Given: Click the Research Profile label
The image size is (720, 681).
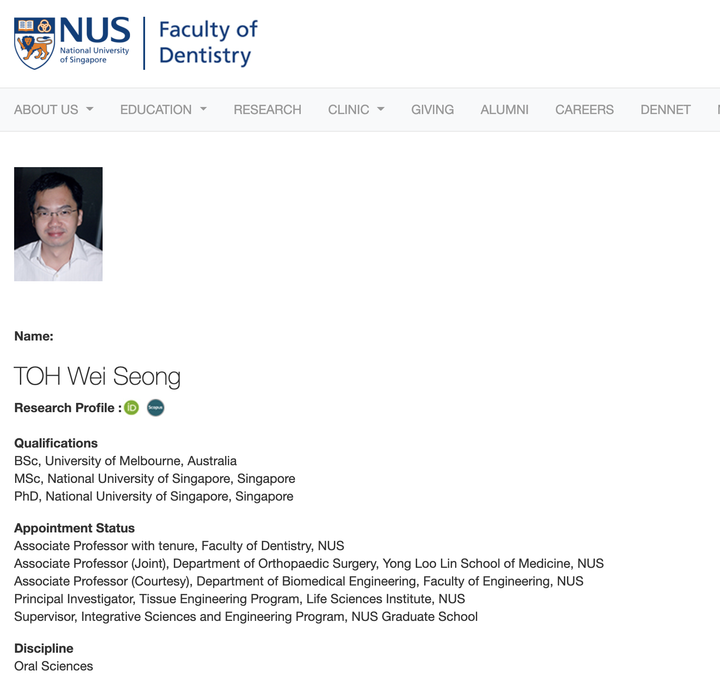Looking at the screenshot, I should click(67, 408).
